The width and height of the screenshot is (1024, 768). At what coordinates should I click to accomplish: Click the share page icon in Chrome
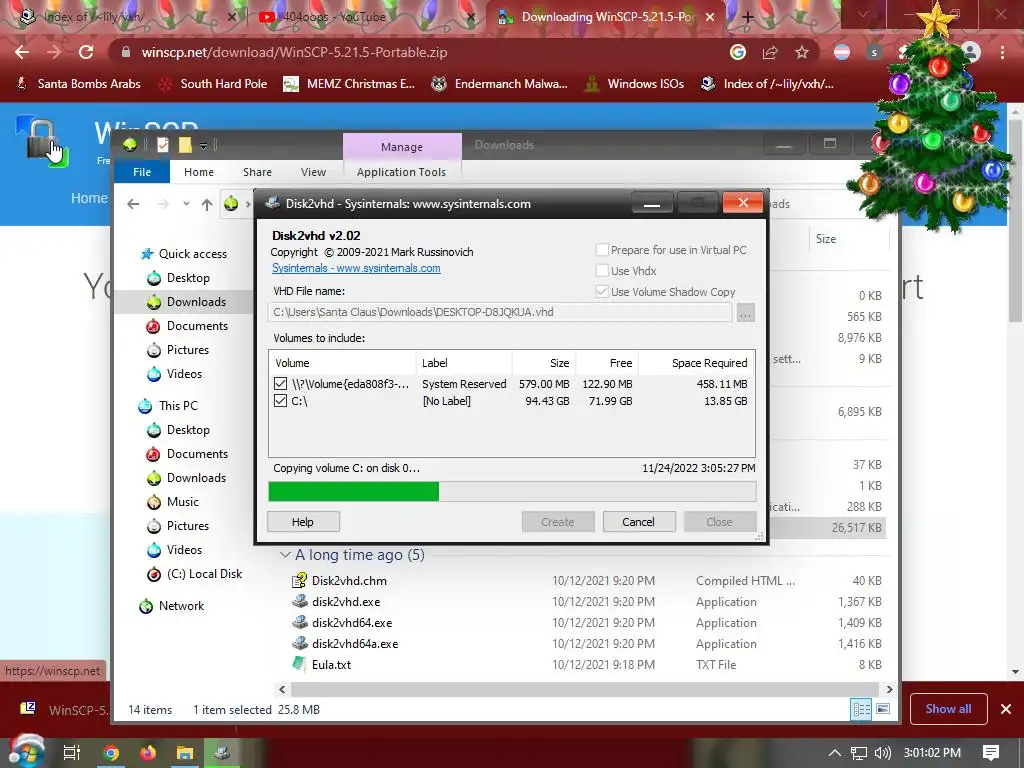point(770,52)
